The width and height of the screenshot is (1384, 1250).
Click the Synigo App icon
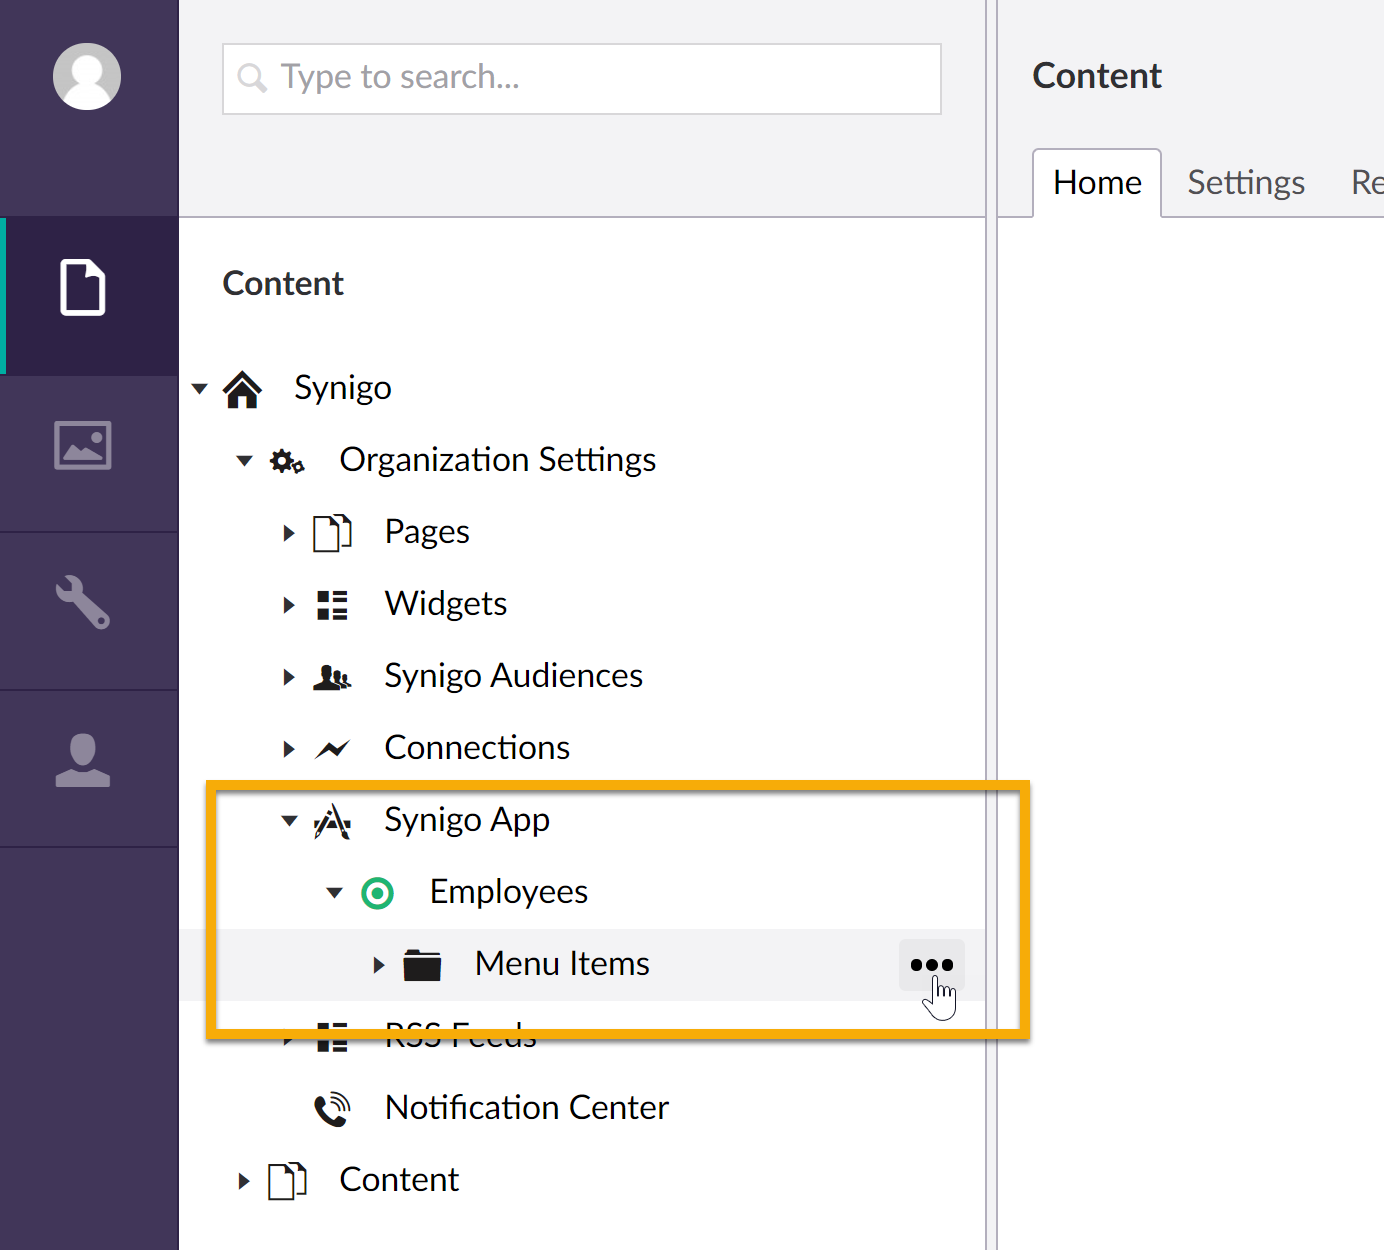[x=332, y=821]
